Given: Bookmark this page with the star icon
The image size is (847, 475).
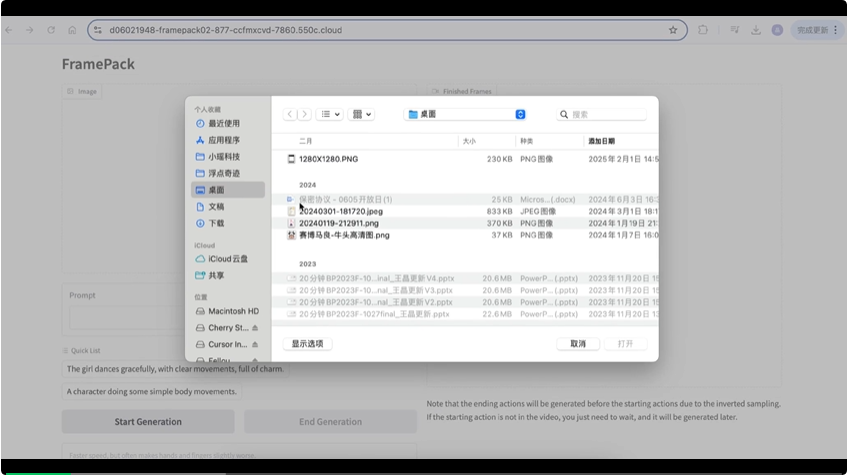Looking at the screenshot, I should [673, 30].
